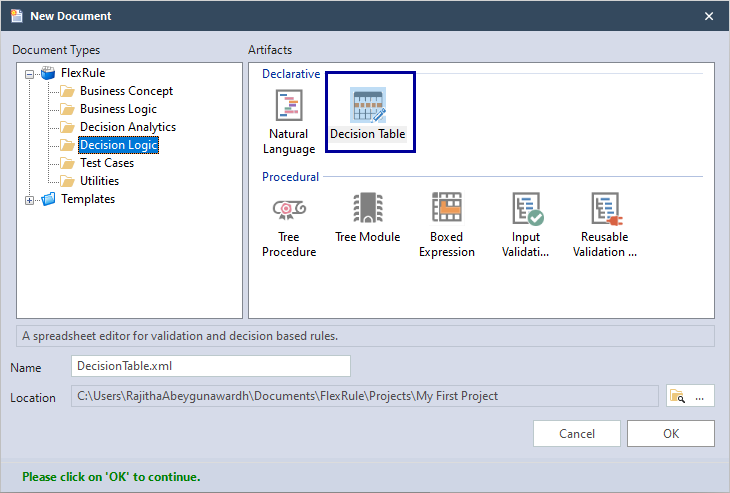
Task: Confirm the dialog with OK
Action: [671, 434]
